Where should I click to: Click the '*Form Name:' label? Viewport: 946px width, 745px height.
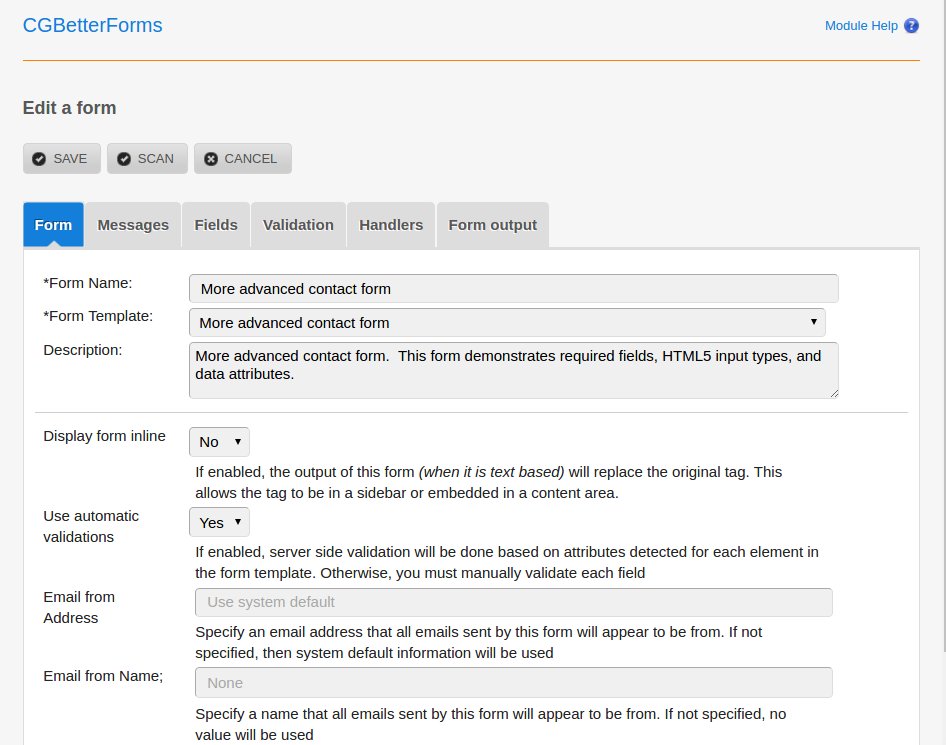point(87,283)
